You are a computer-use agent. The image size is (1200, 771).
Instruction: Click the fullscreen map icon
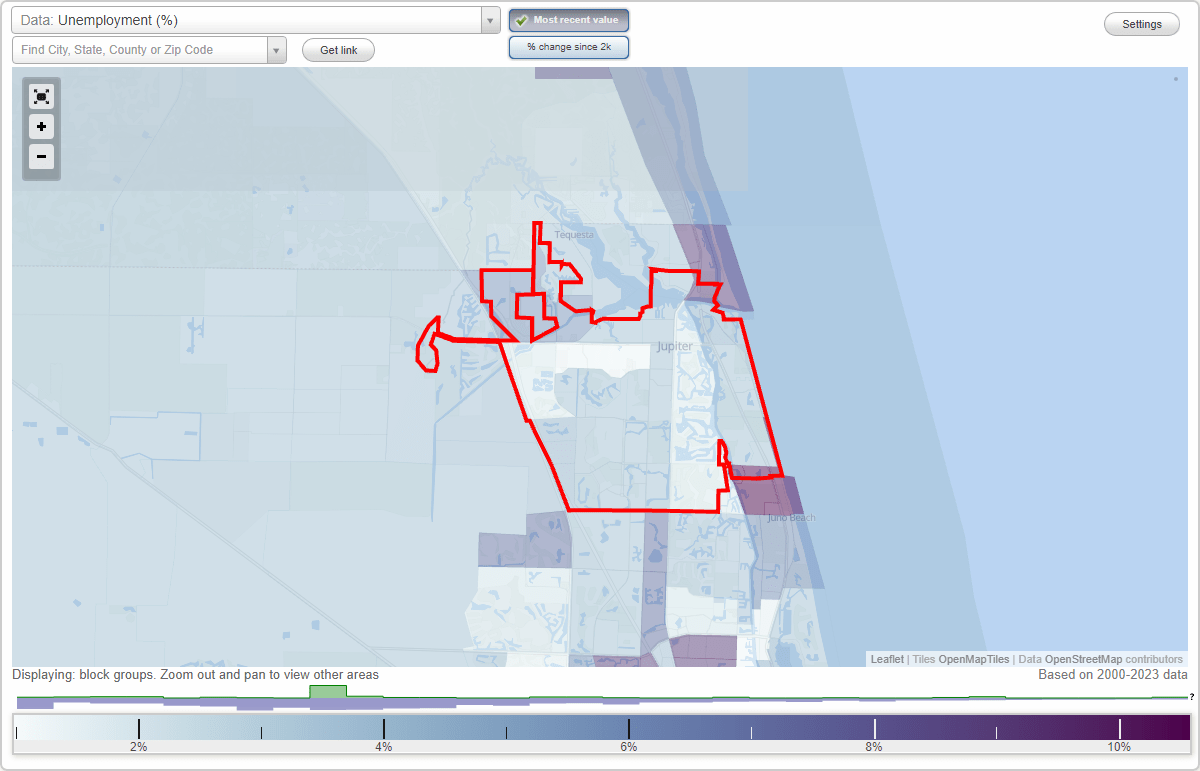click(41, 96)
